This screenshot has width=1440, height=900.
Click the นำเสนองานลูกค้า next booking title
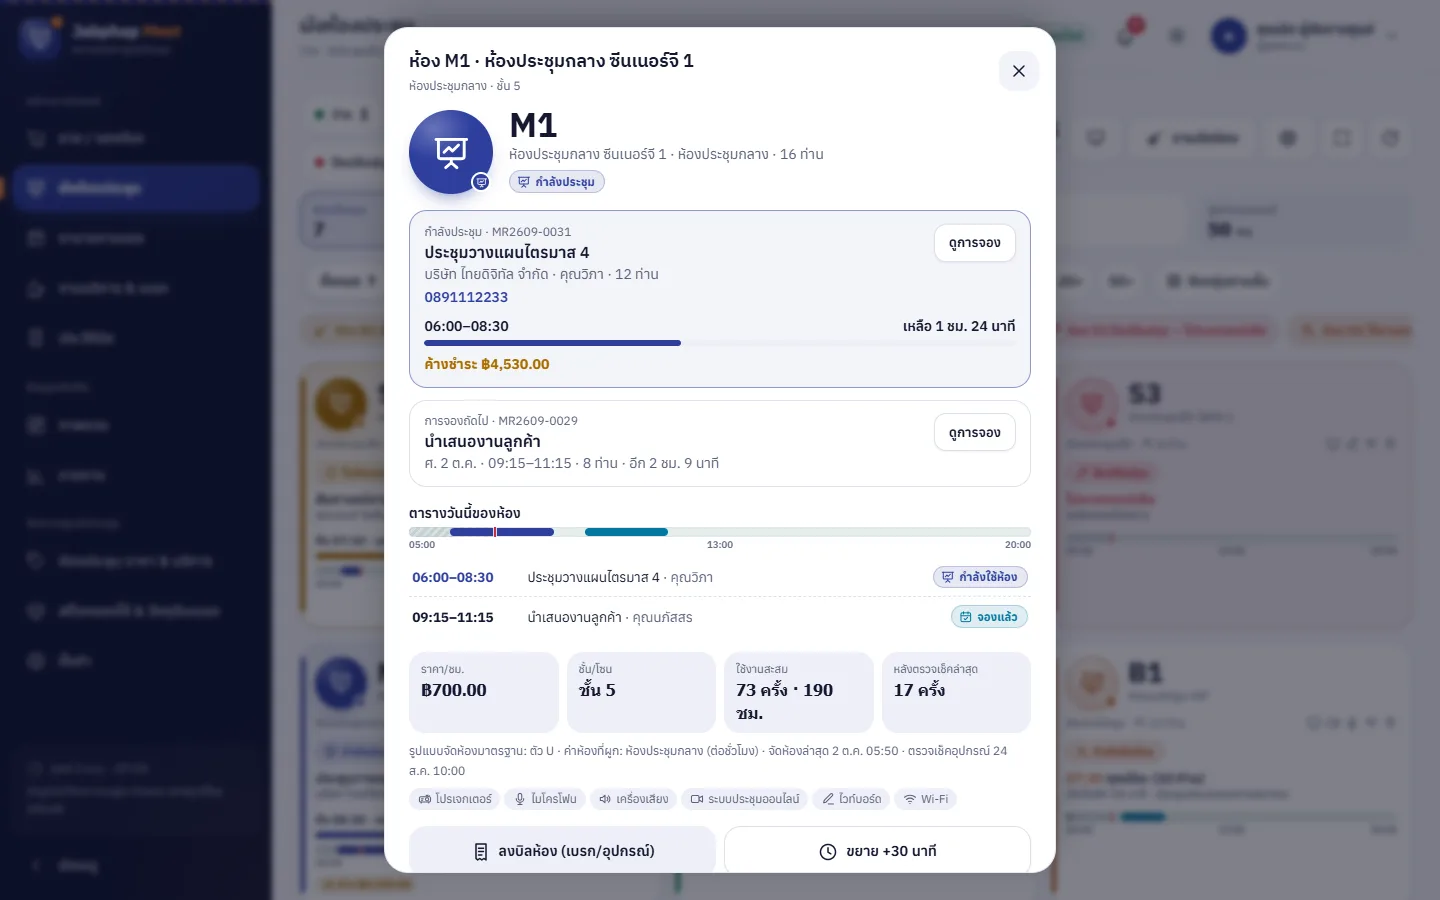click(483, 442)
